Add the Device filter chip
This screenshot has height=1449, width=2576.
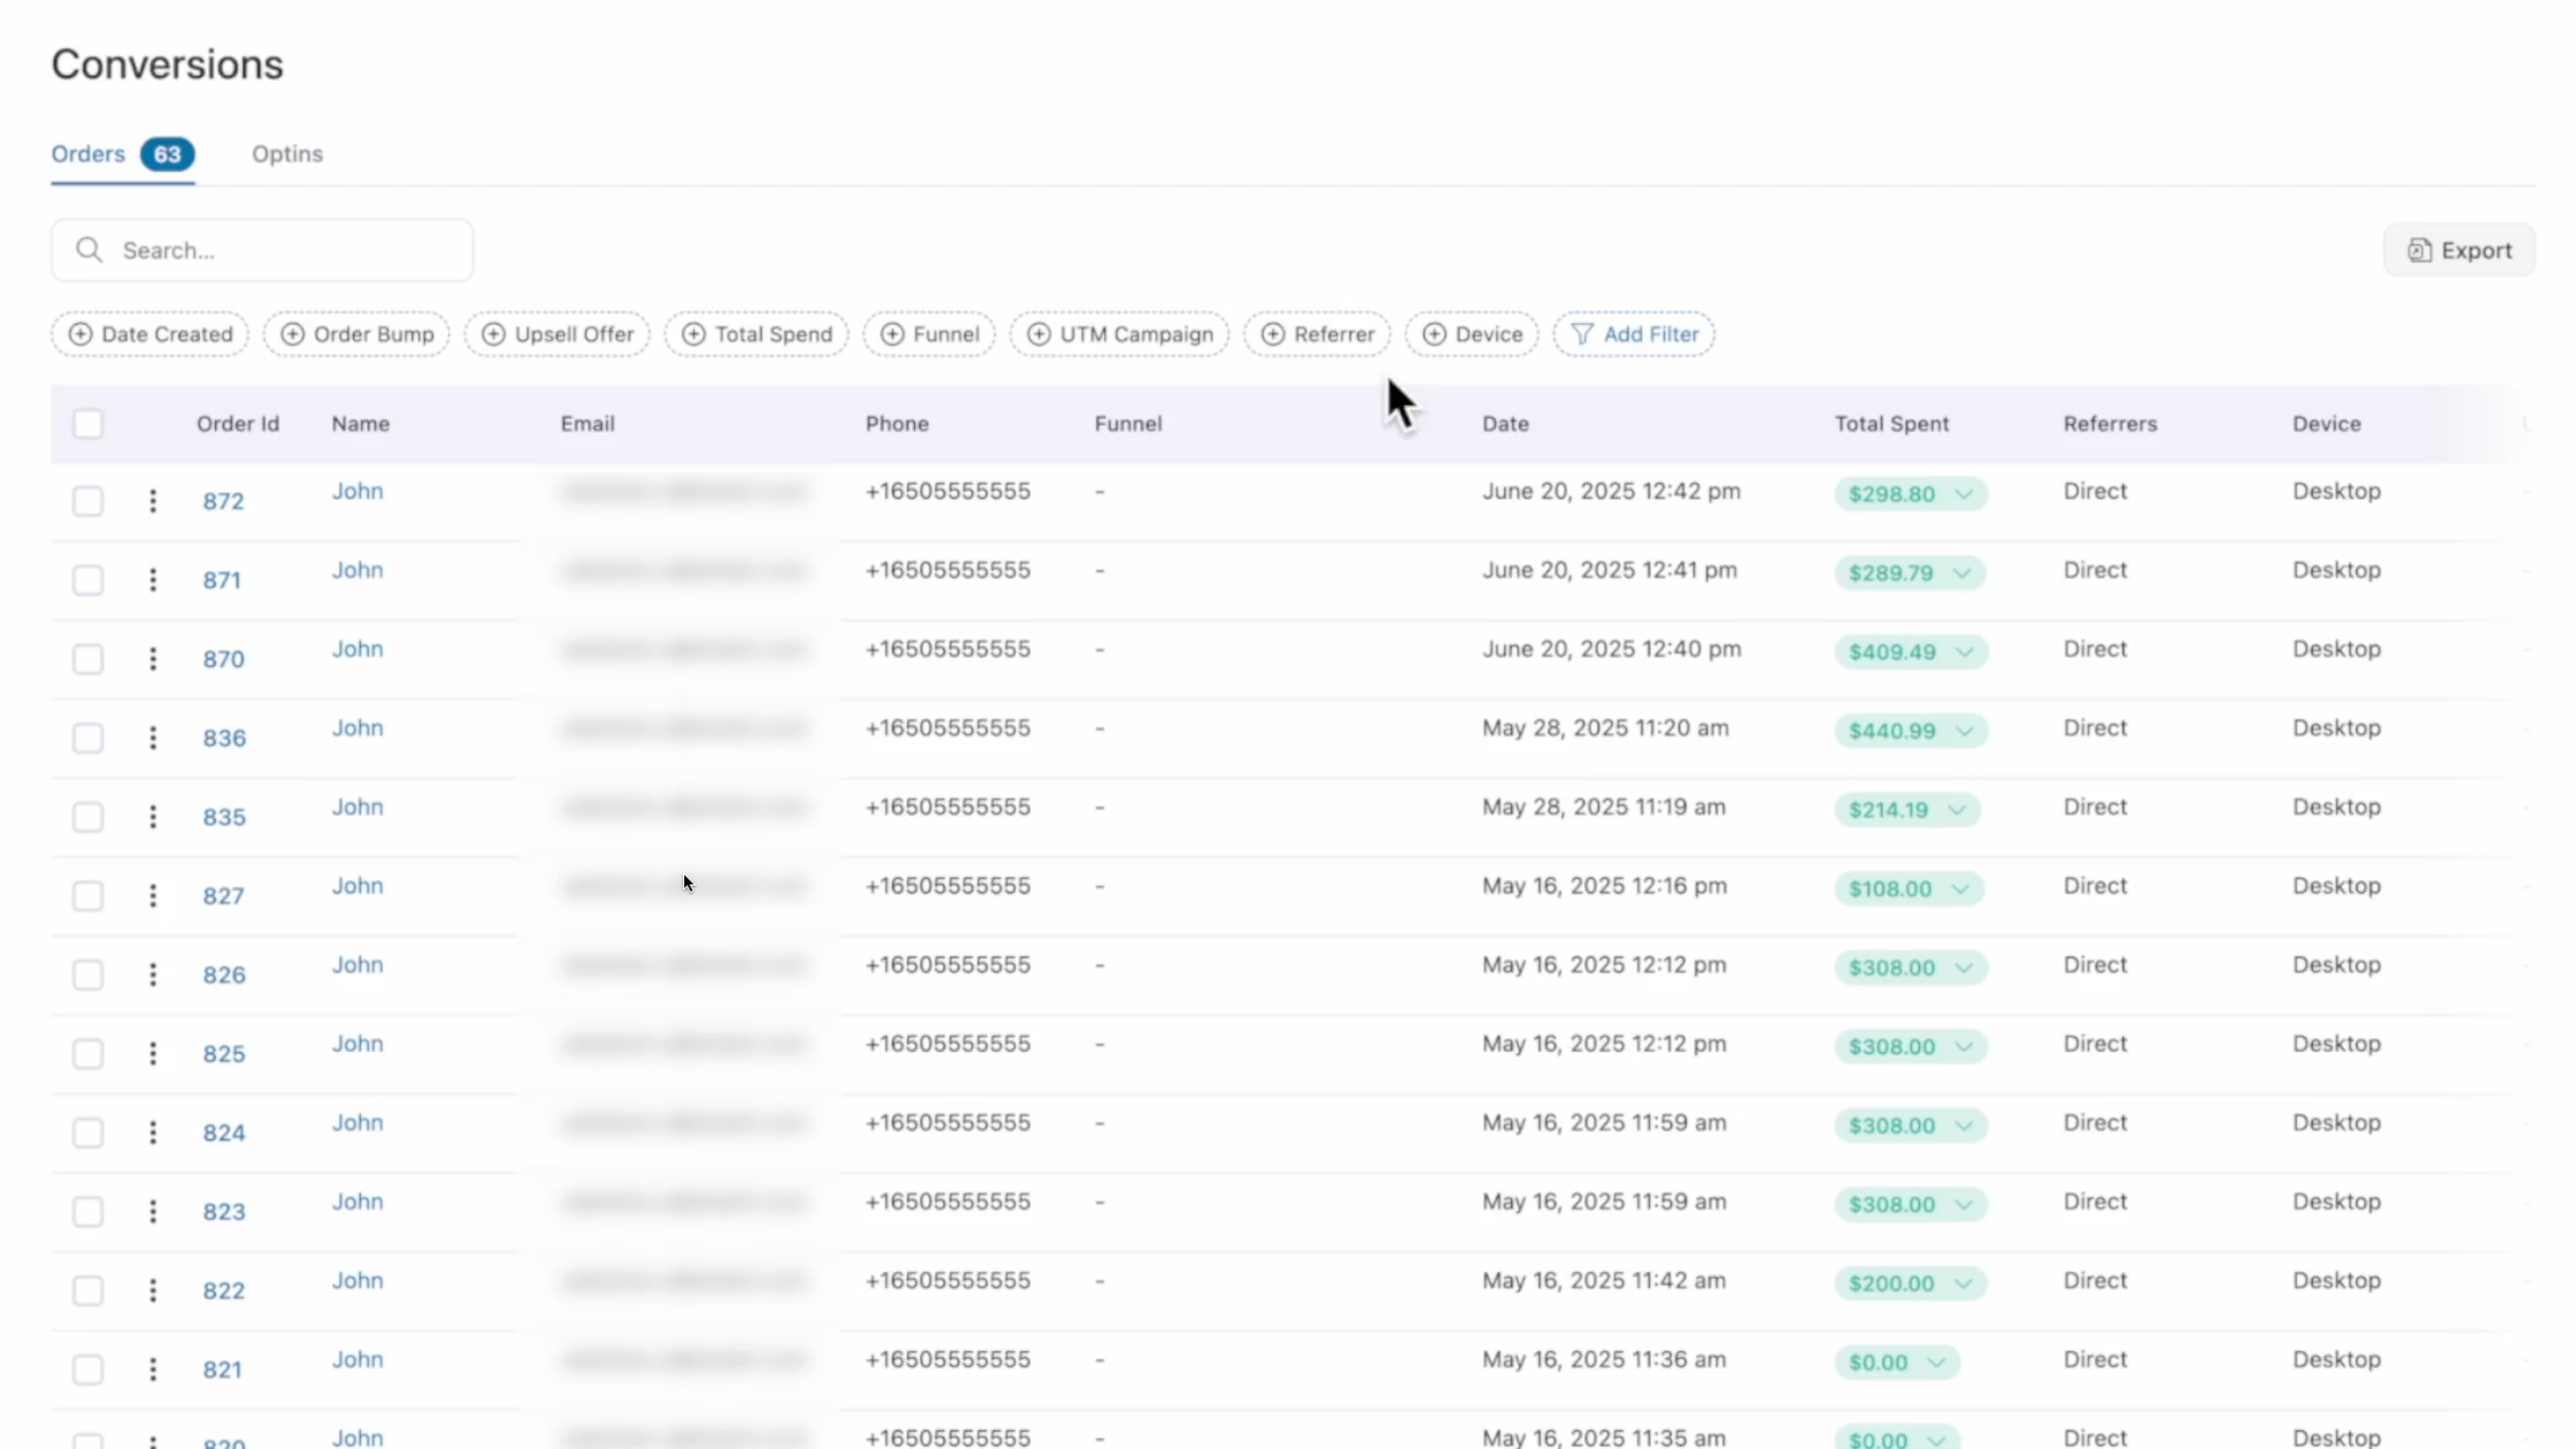pos(1472,334)
